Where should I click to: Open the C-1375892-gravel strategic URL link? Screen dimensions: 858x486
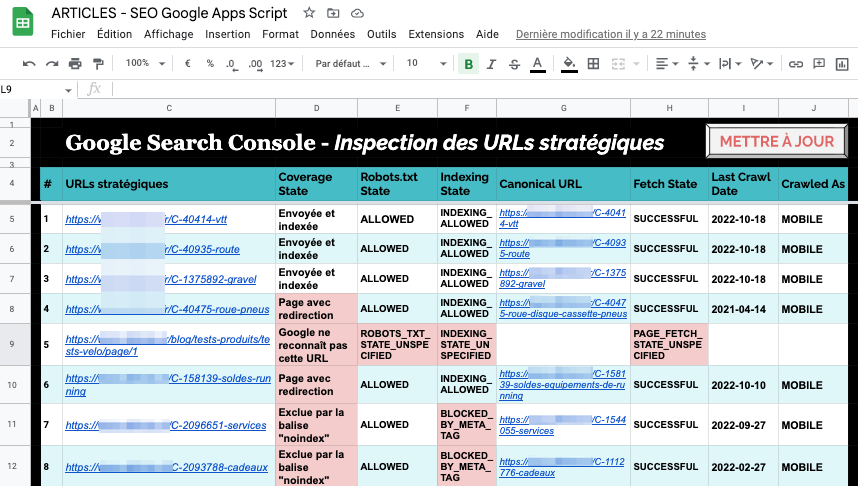tap(161, 280)
